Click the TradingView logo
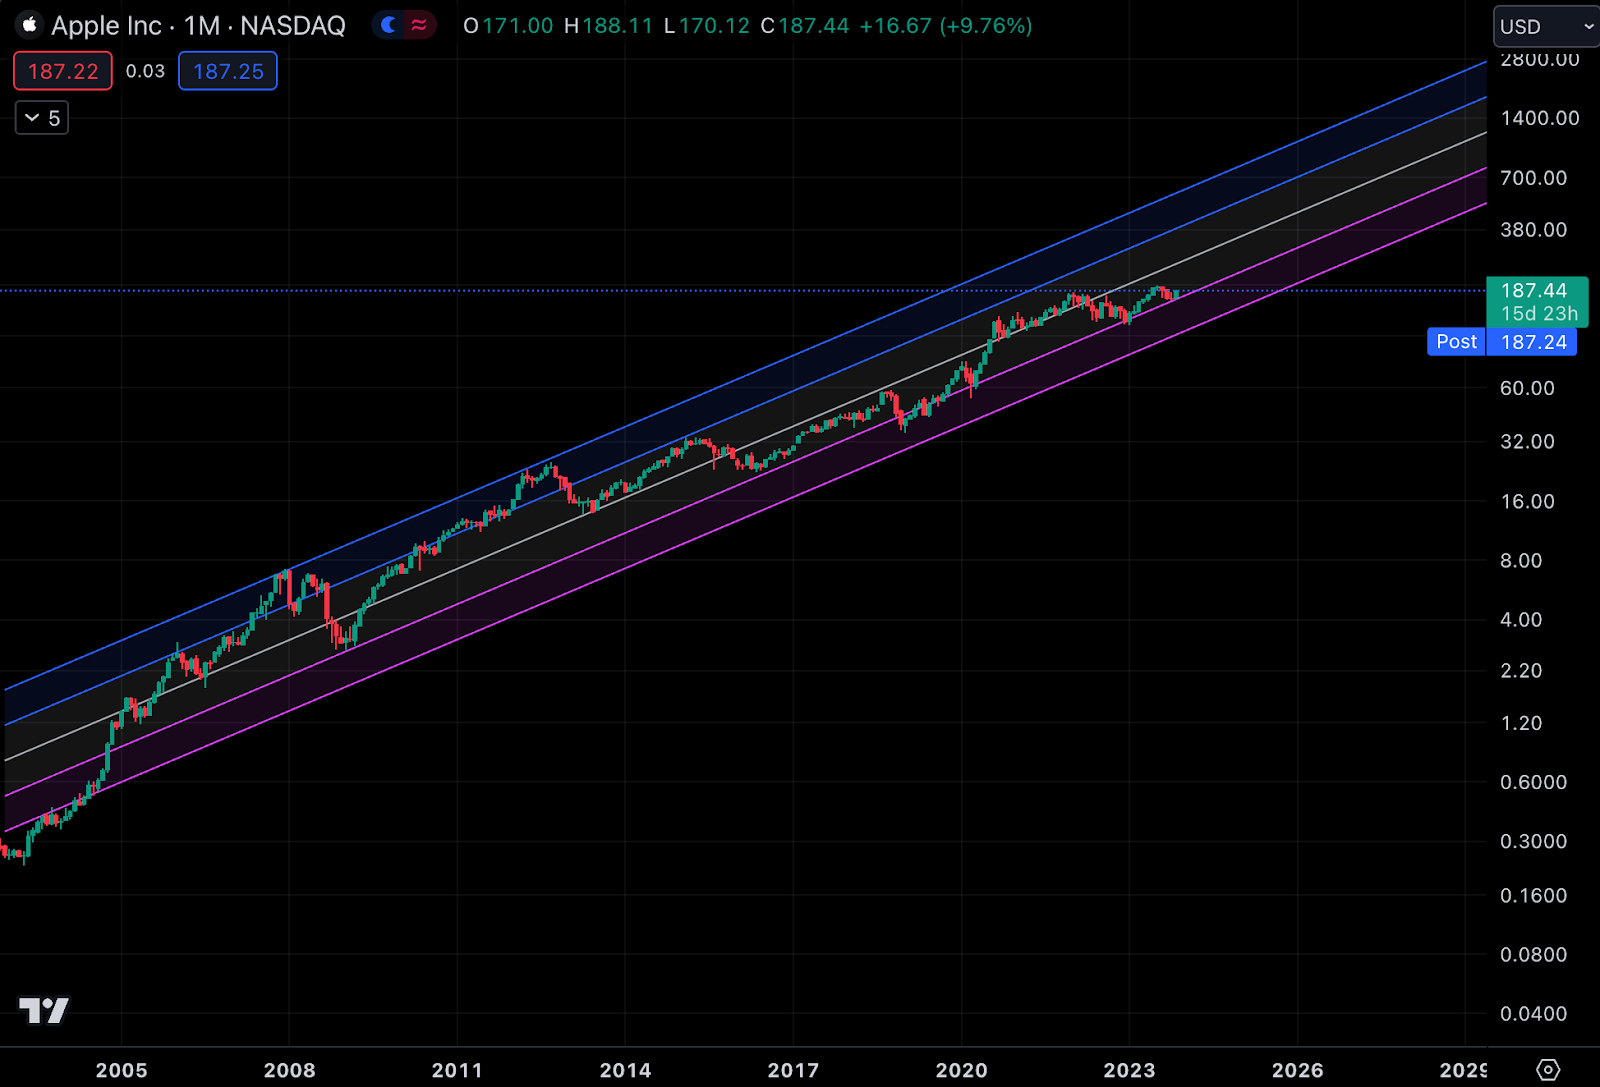 44,1011
